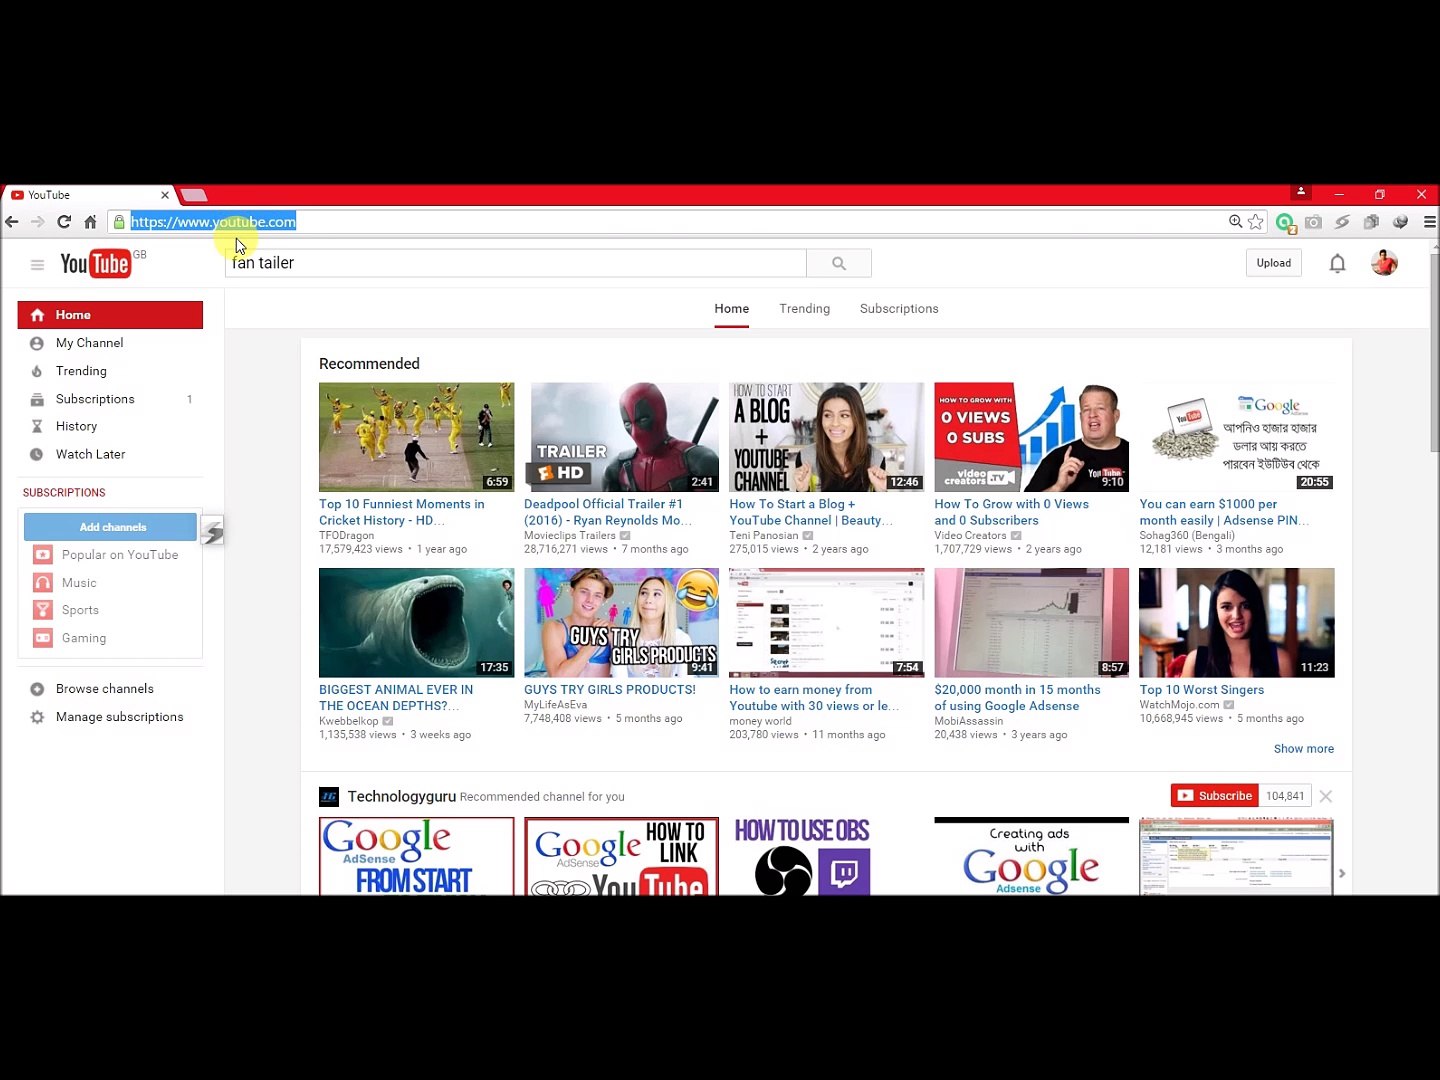Toggle the YouTube guide hamburger menu

[37, 265]
